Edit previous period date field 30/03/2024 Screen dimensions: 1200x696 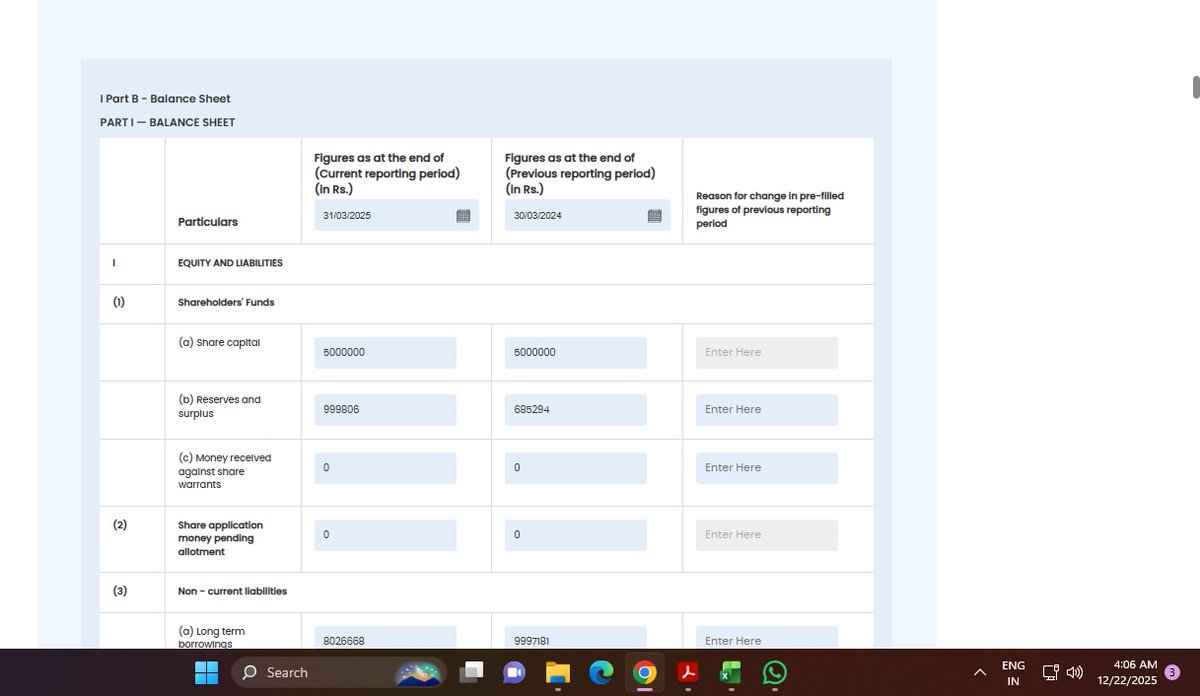coord(587,215)
